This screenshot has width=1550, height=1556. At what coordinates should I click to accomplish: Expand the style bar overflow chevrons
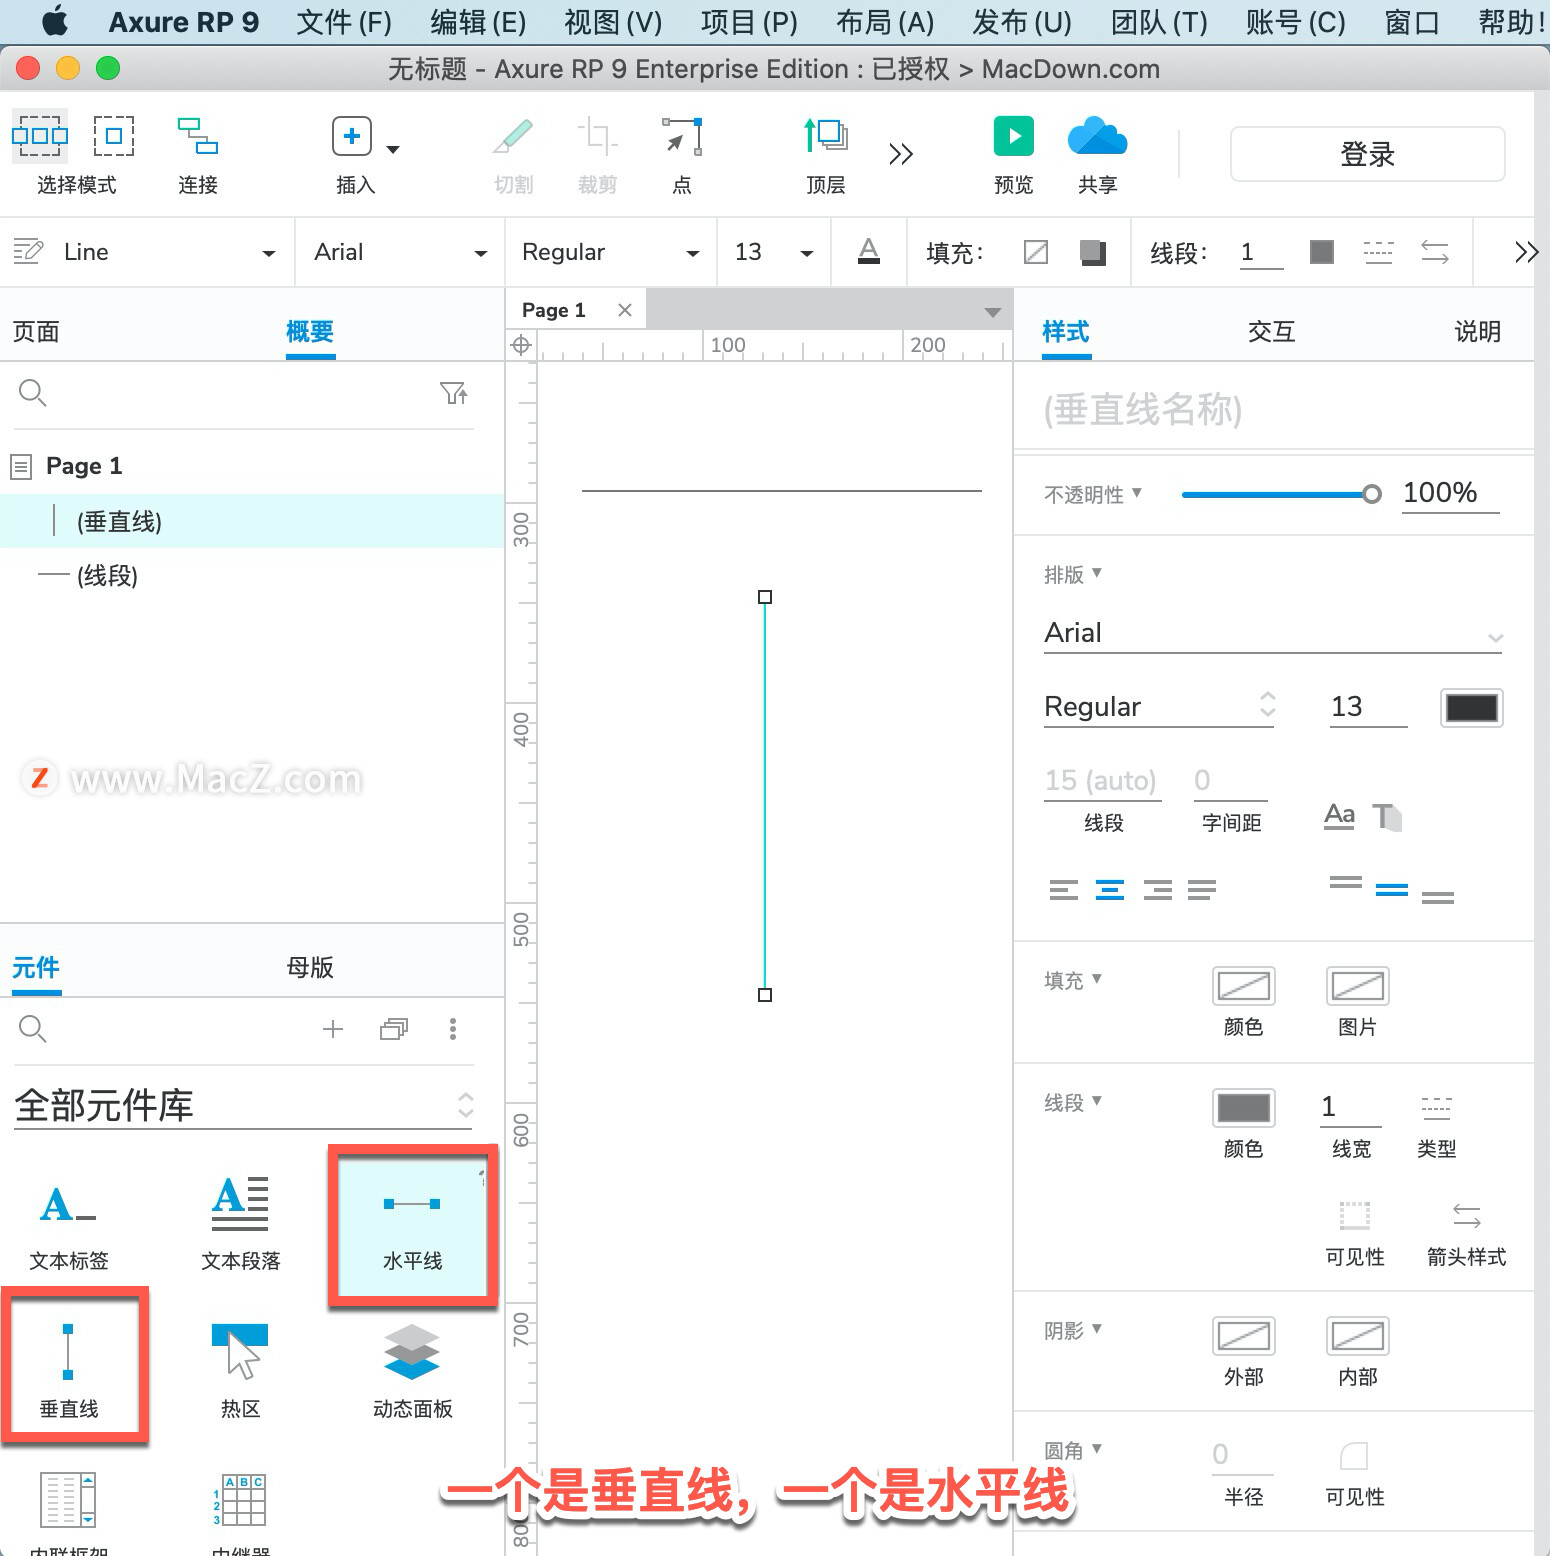pos(1526,252)
